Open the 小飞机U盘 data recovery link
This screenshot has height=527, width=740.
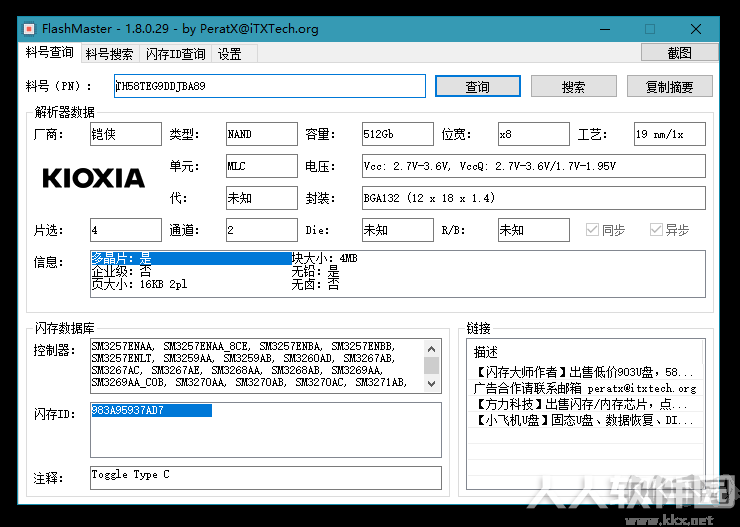[x=584, y=420]
